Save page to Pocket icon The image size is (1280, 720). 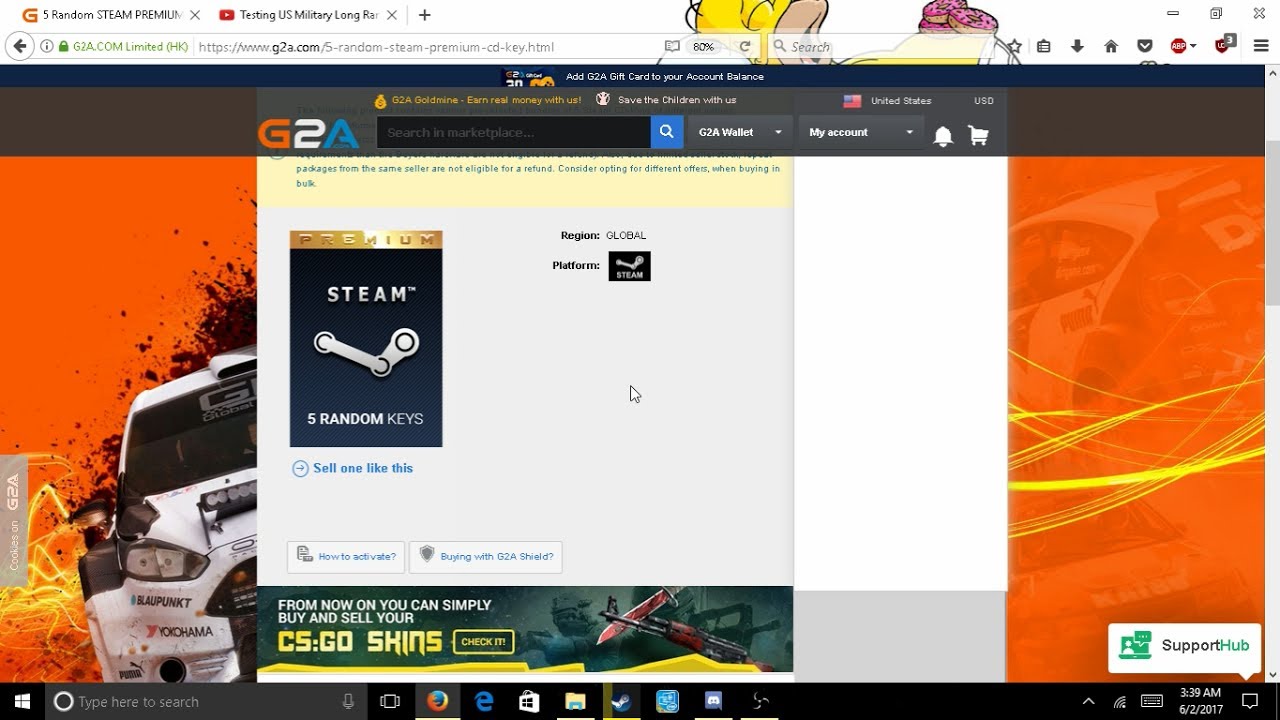pyautogui.click(x=1145, y=46)
